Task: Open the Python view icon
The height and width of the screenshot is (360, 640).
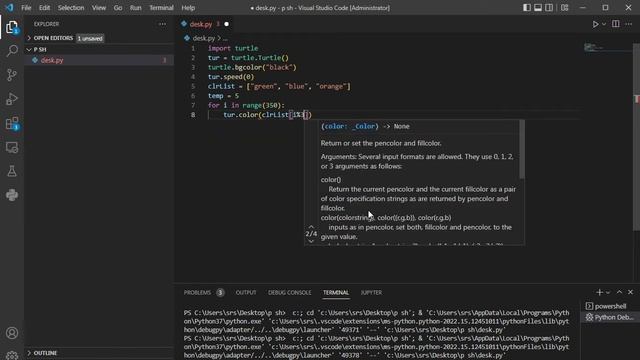Action: point(12,195)
